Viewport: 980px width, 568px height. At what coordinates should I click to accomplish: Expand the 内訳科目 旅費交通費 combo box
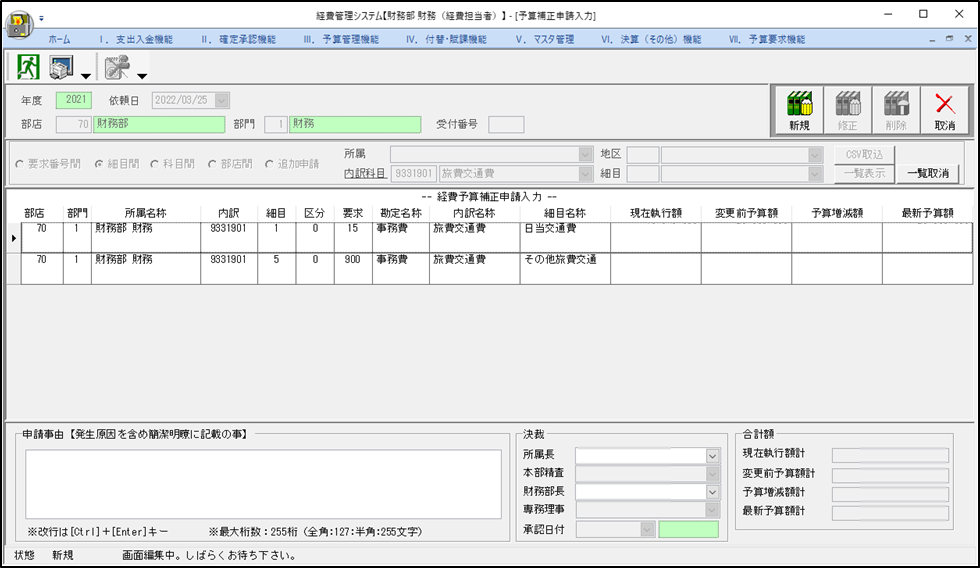coord(585,174)
